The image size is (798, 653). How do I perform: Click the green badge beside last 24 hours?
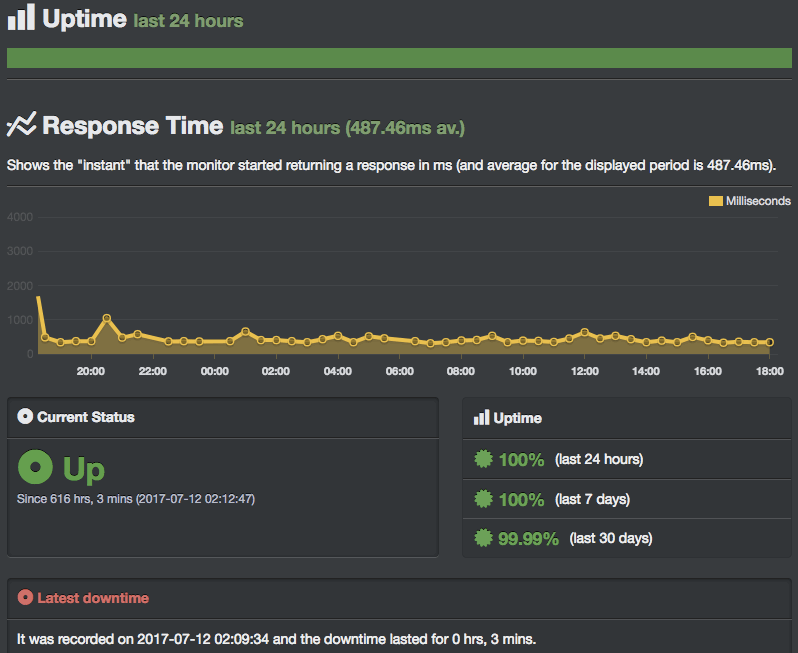pos(483,459)
